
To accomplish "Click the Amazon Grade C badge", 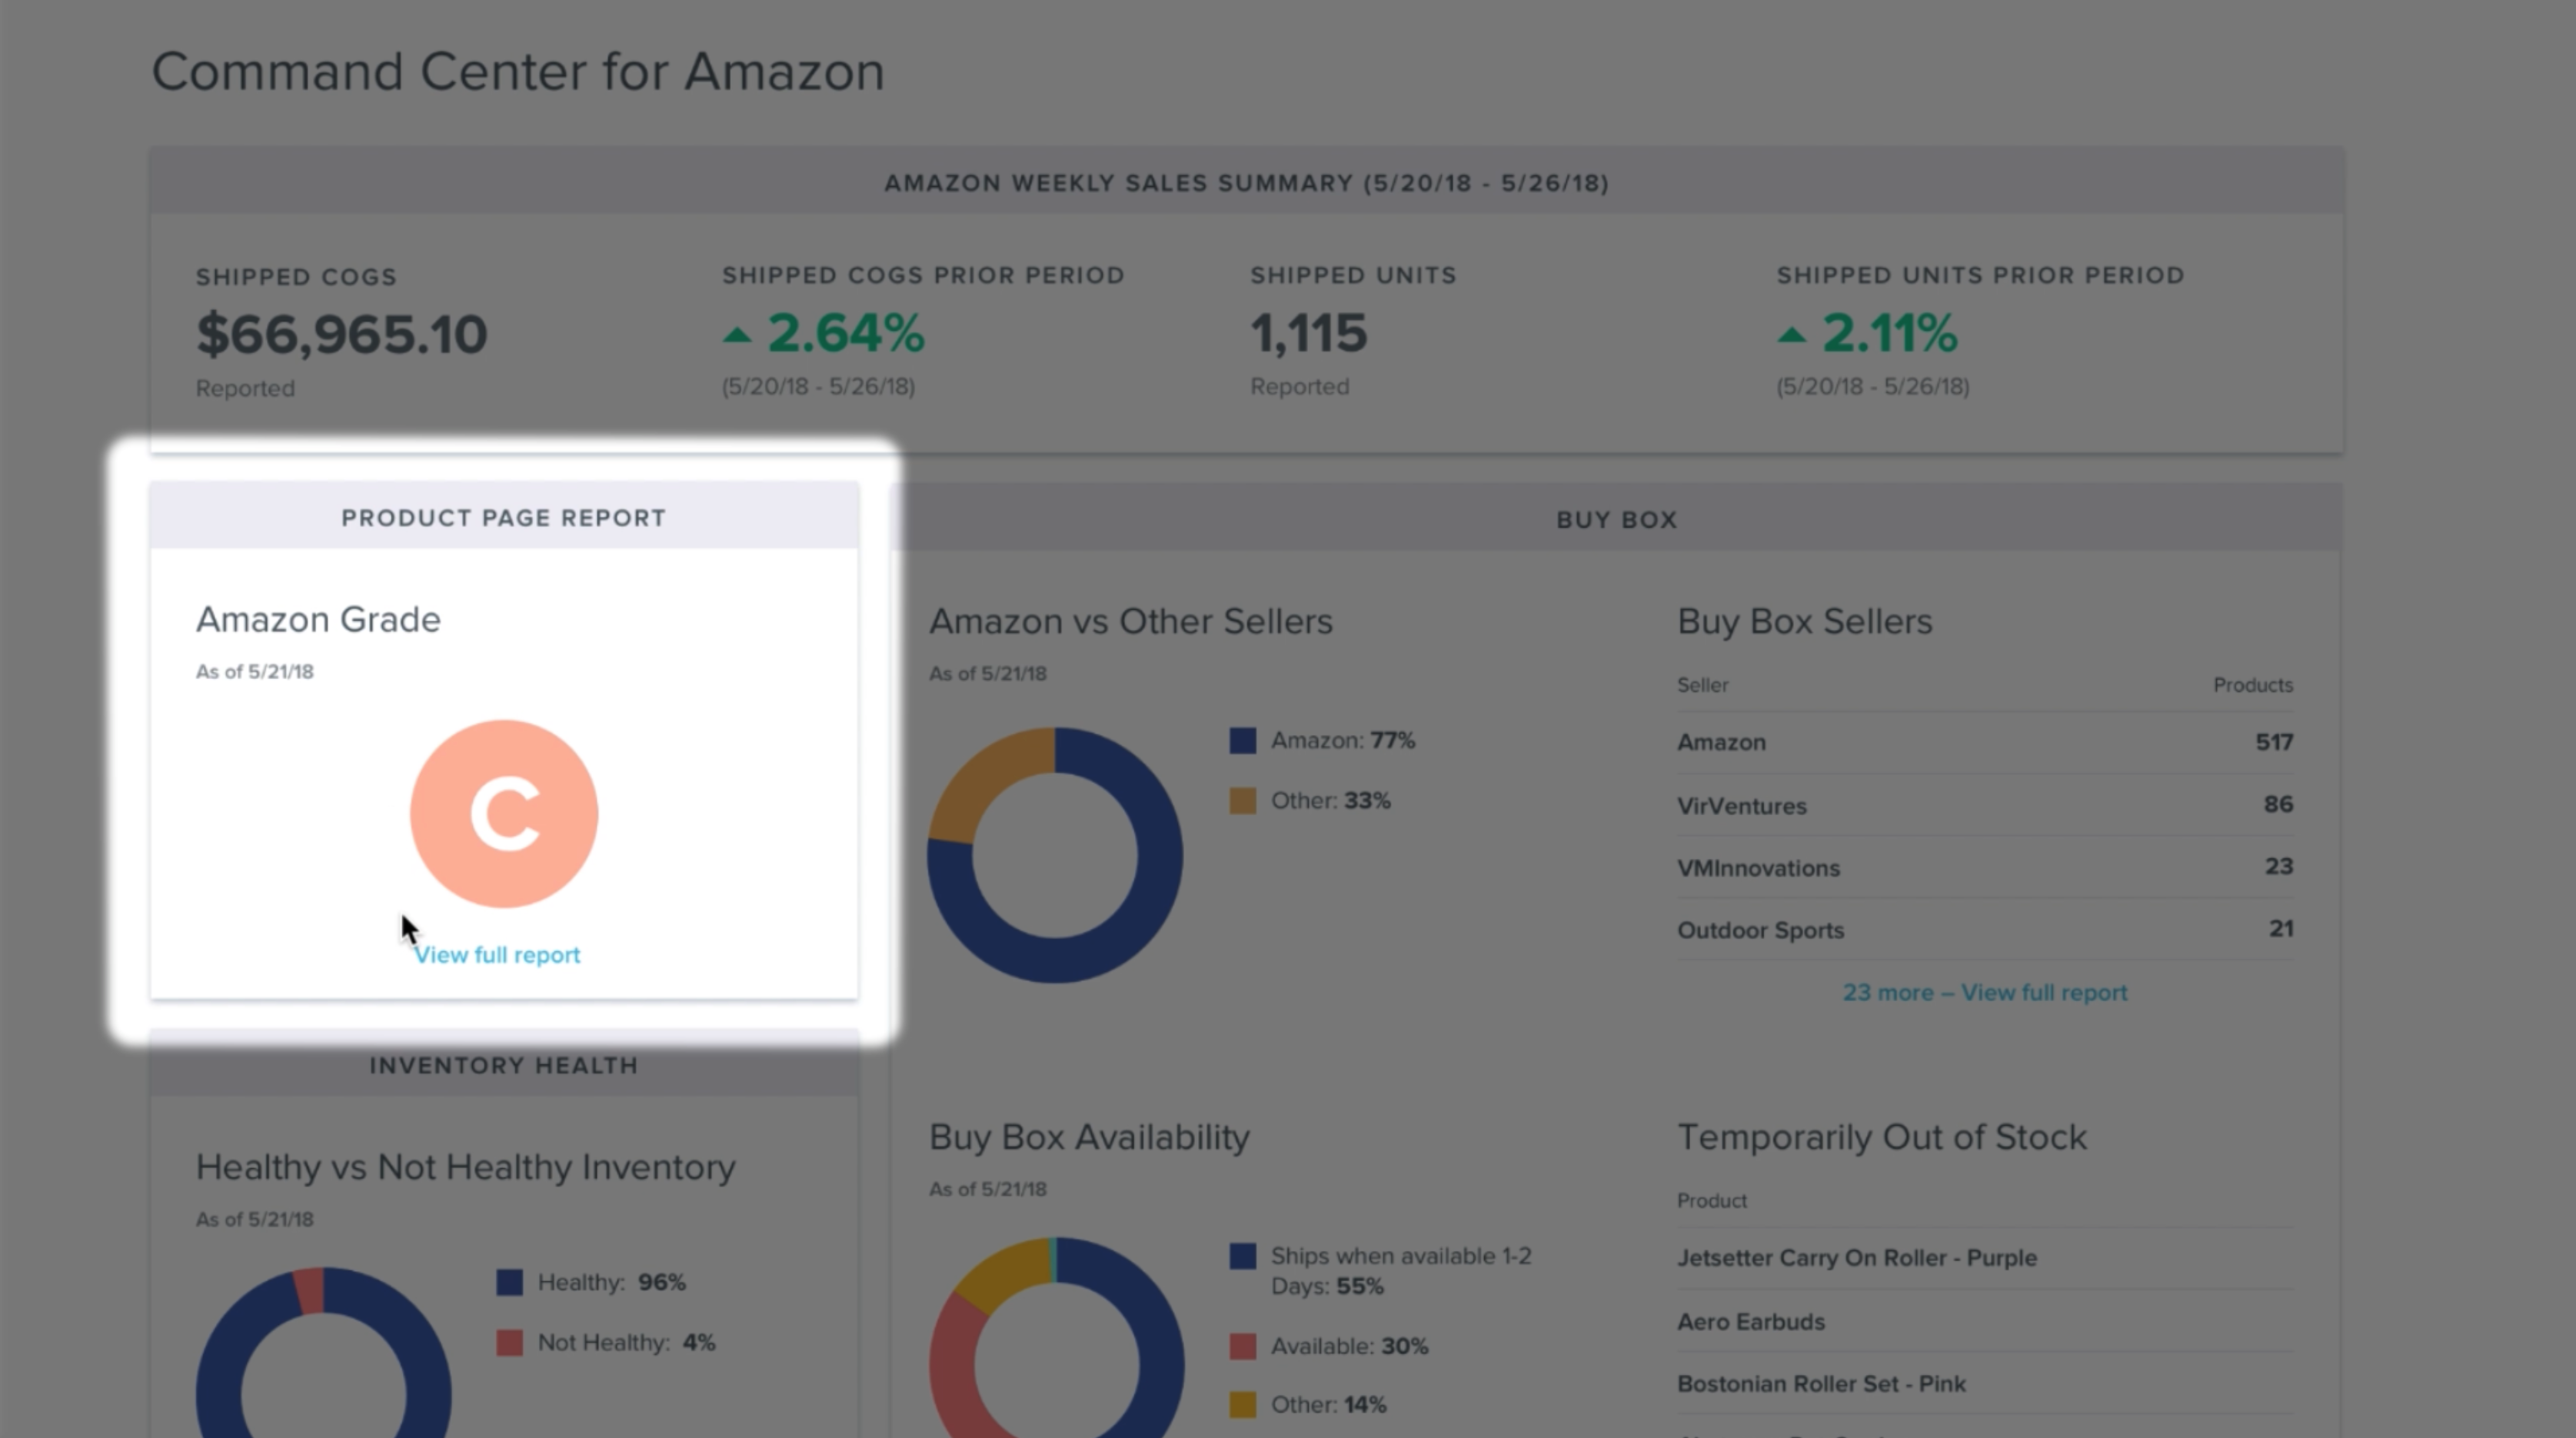I will click(503, 813).
